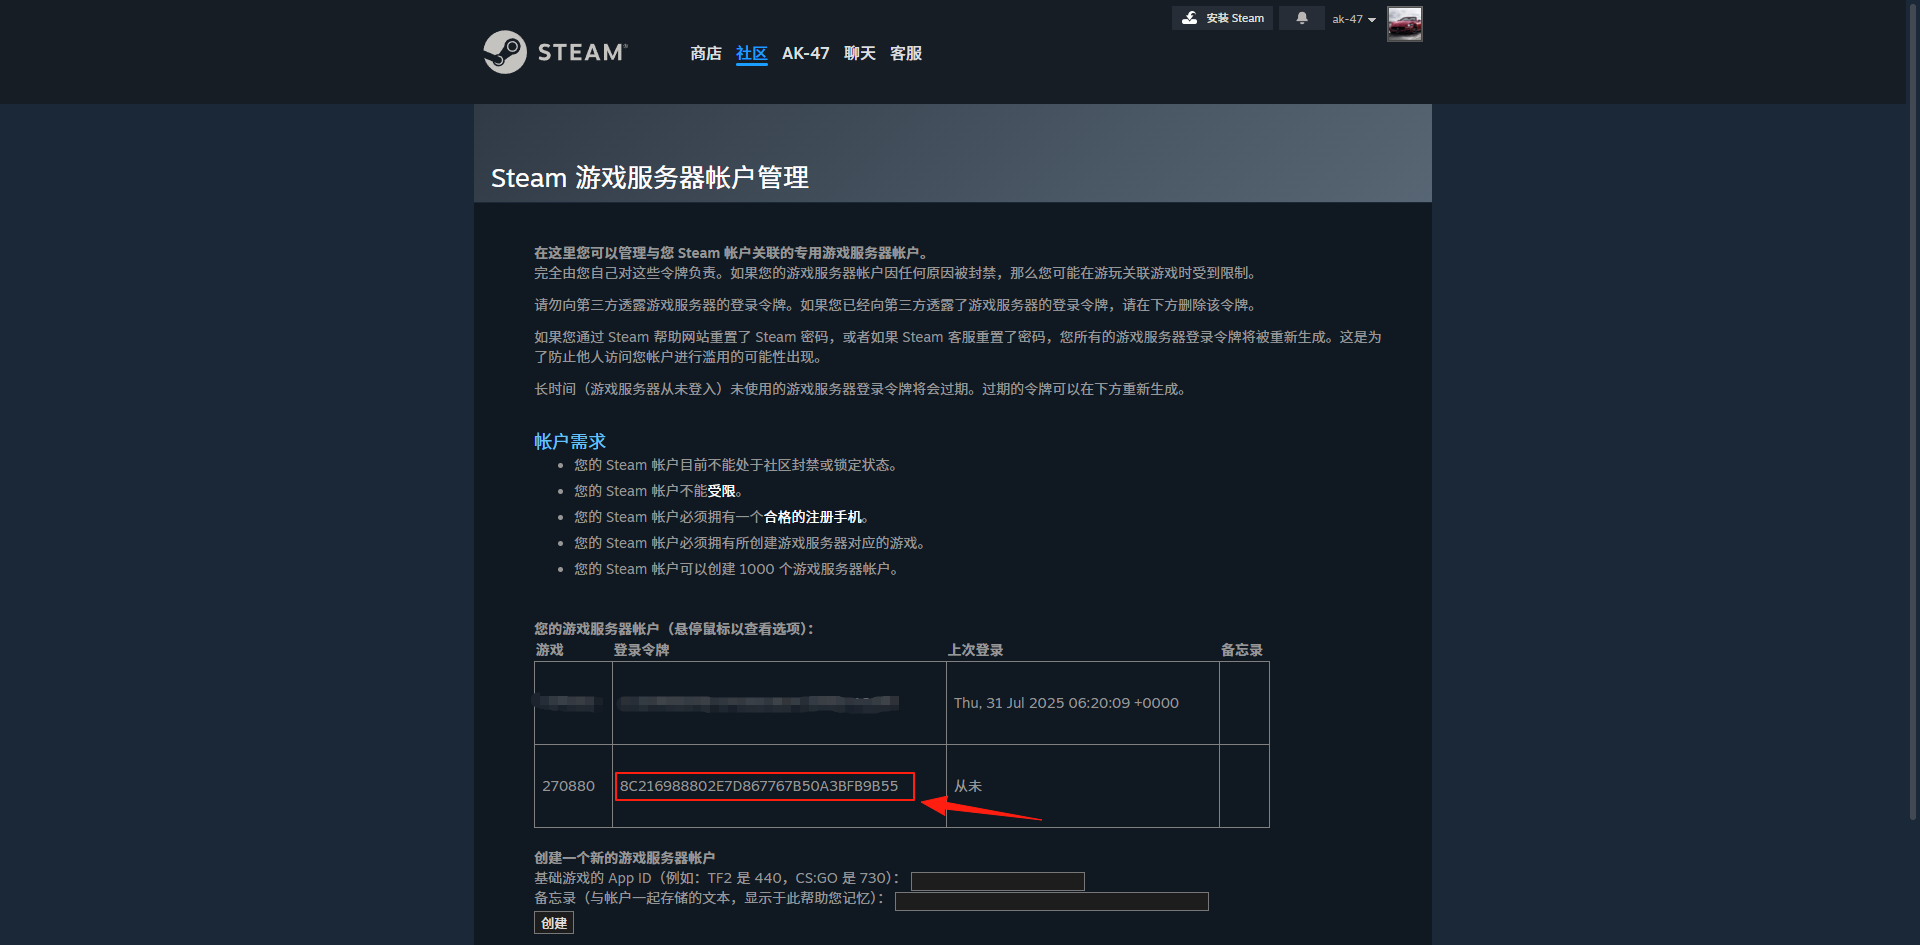Open the 商店 store menu

point(706,53)
